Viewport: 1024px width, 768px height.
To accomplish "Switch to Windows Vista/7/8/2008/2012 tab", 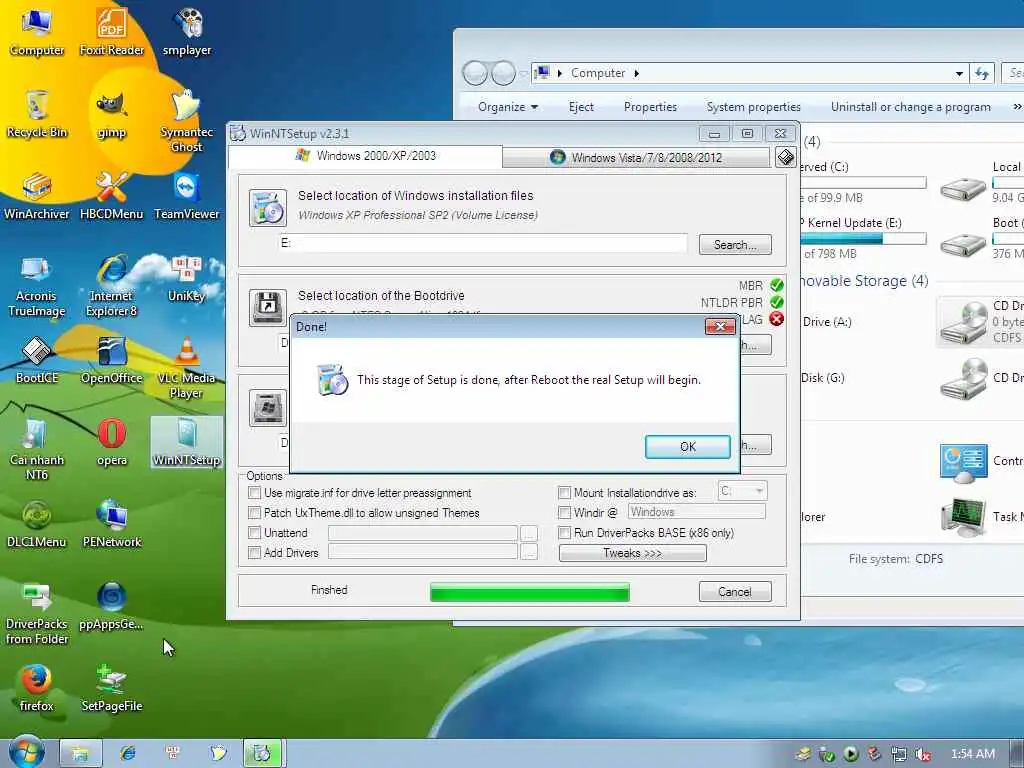I will (x=637, y=157).
